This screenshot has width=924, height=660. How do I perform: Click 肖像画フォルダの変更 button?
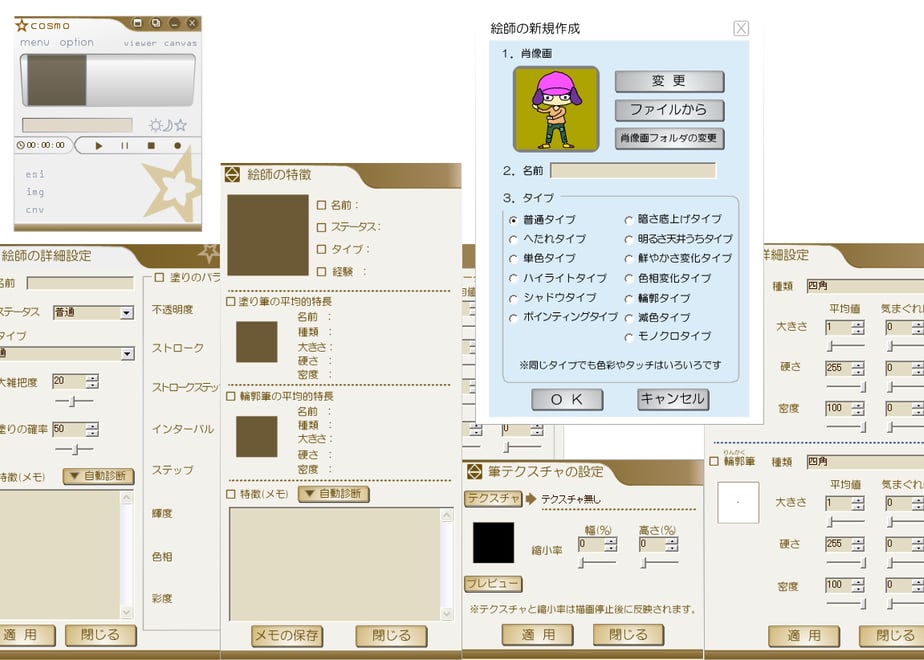[x=669, y=138]
